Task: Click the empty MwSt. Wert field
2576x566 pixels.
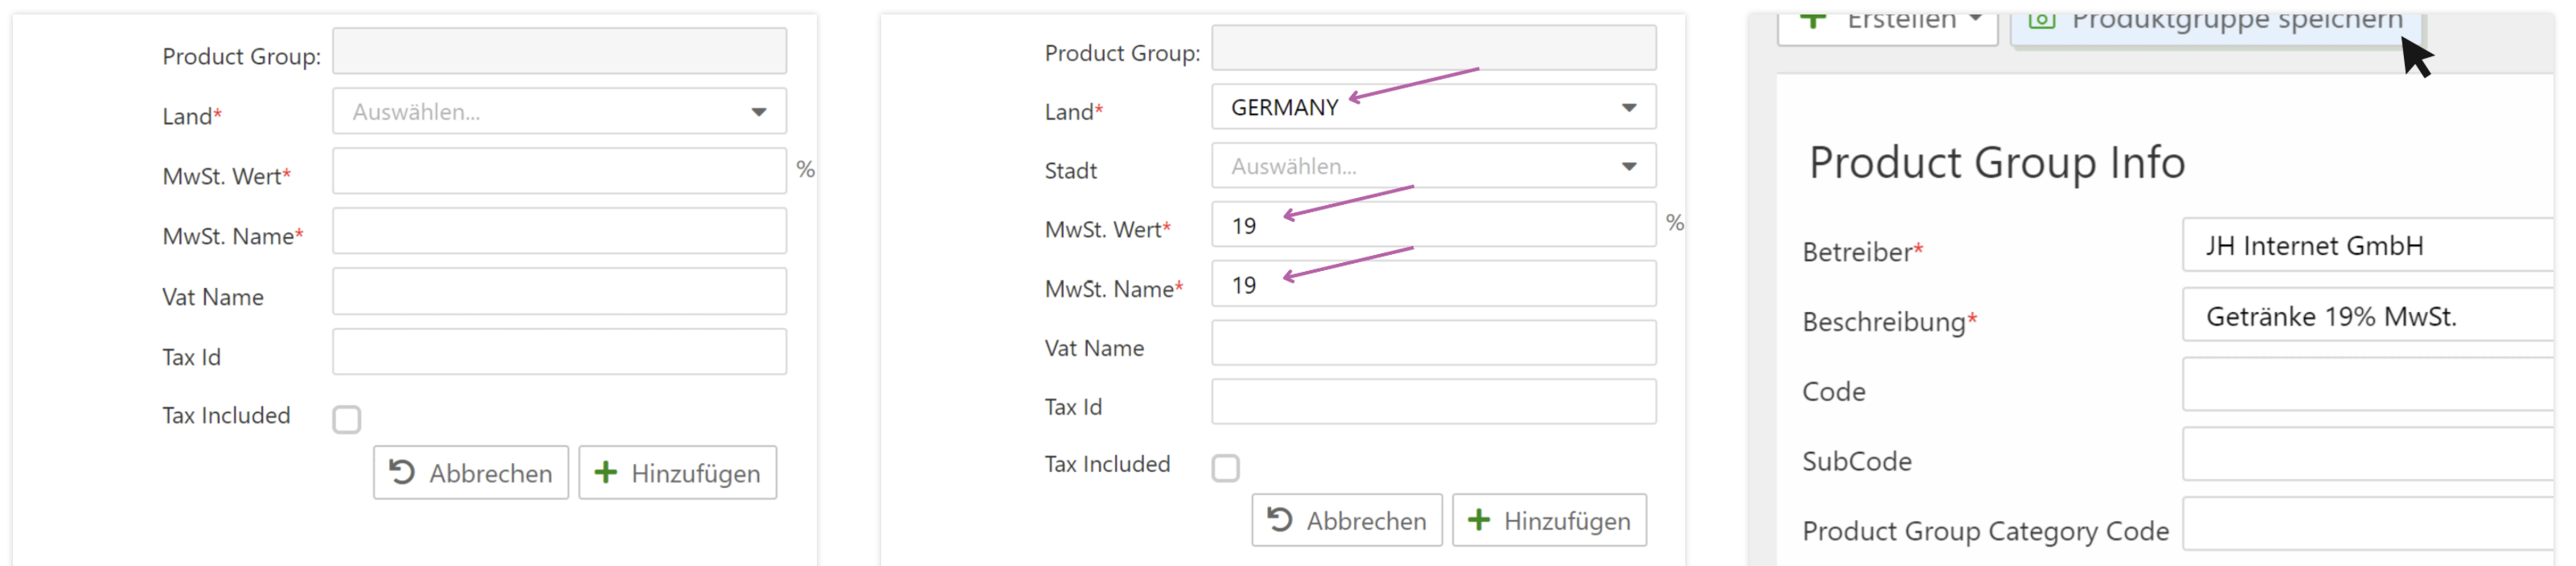Action: pyautogui.click(x=558, y=171)
